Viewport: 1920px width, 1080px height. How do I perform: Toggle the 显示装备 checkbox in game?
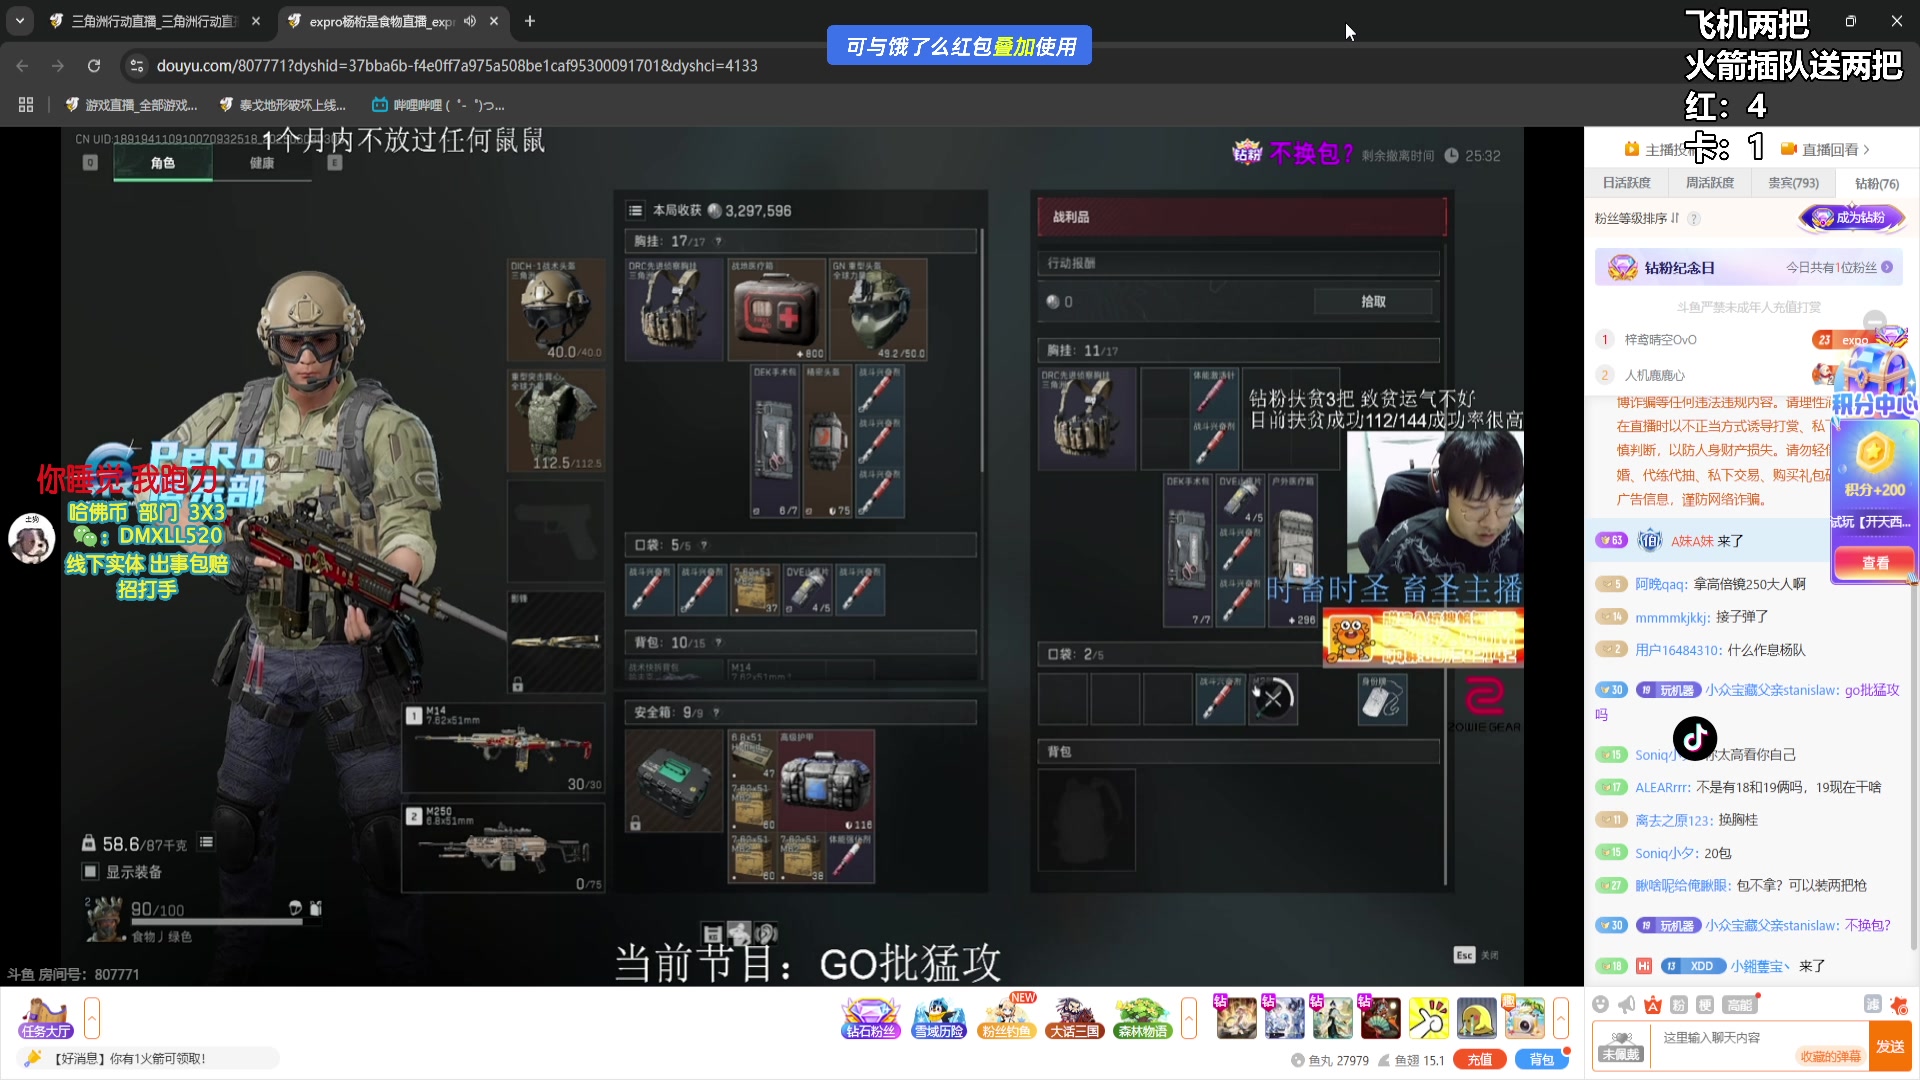pyautogui.click(x=91, y=871)
